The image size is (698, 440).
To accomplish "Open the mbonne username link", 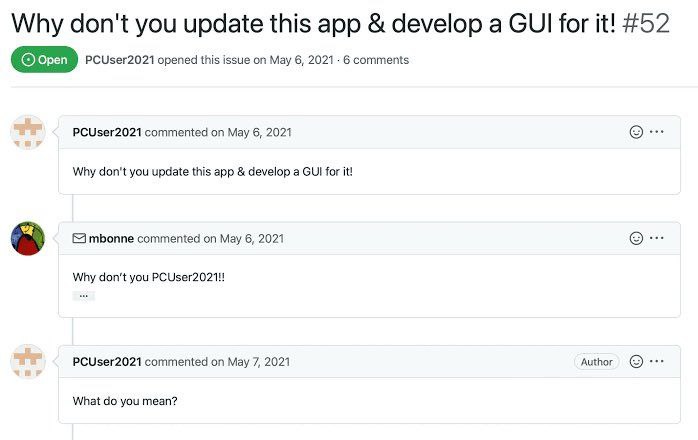I will coord(111,238).
